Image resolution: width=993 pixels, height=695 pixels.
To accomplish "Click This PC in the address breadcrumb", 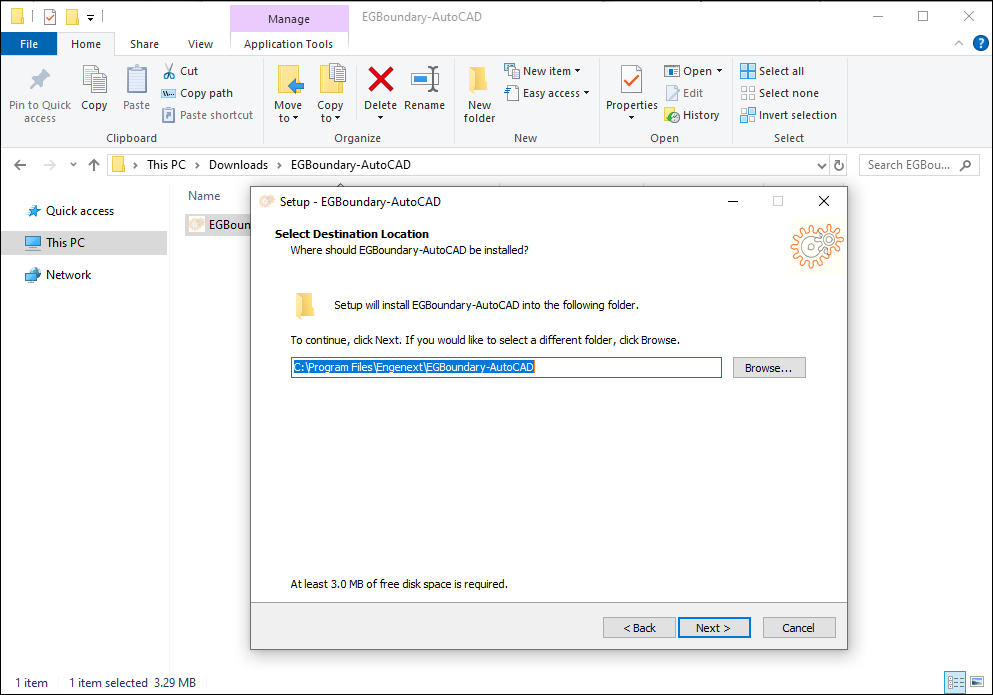I will [167, 165].
